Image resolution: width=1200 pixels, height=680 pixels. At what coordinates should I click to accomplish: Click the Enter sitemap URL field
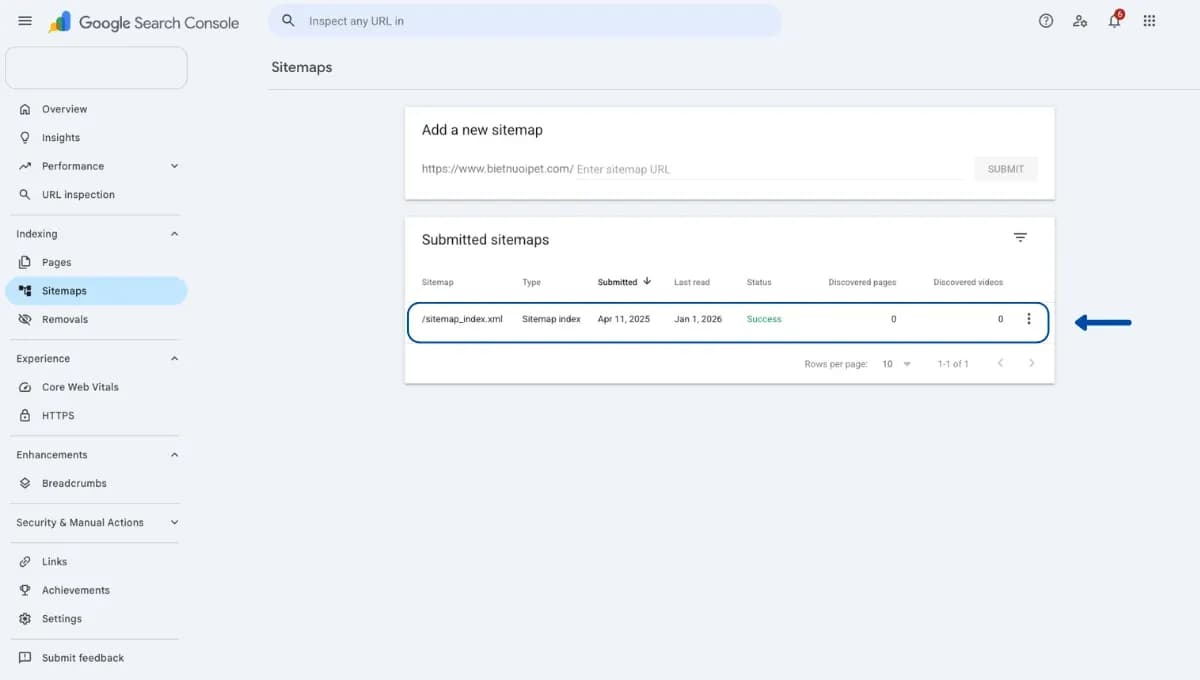[x=768, y=169]
